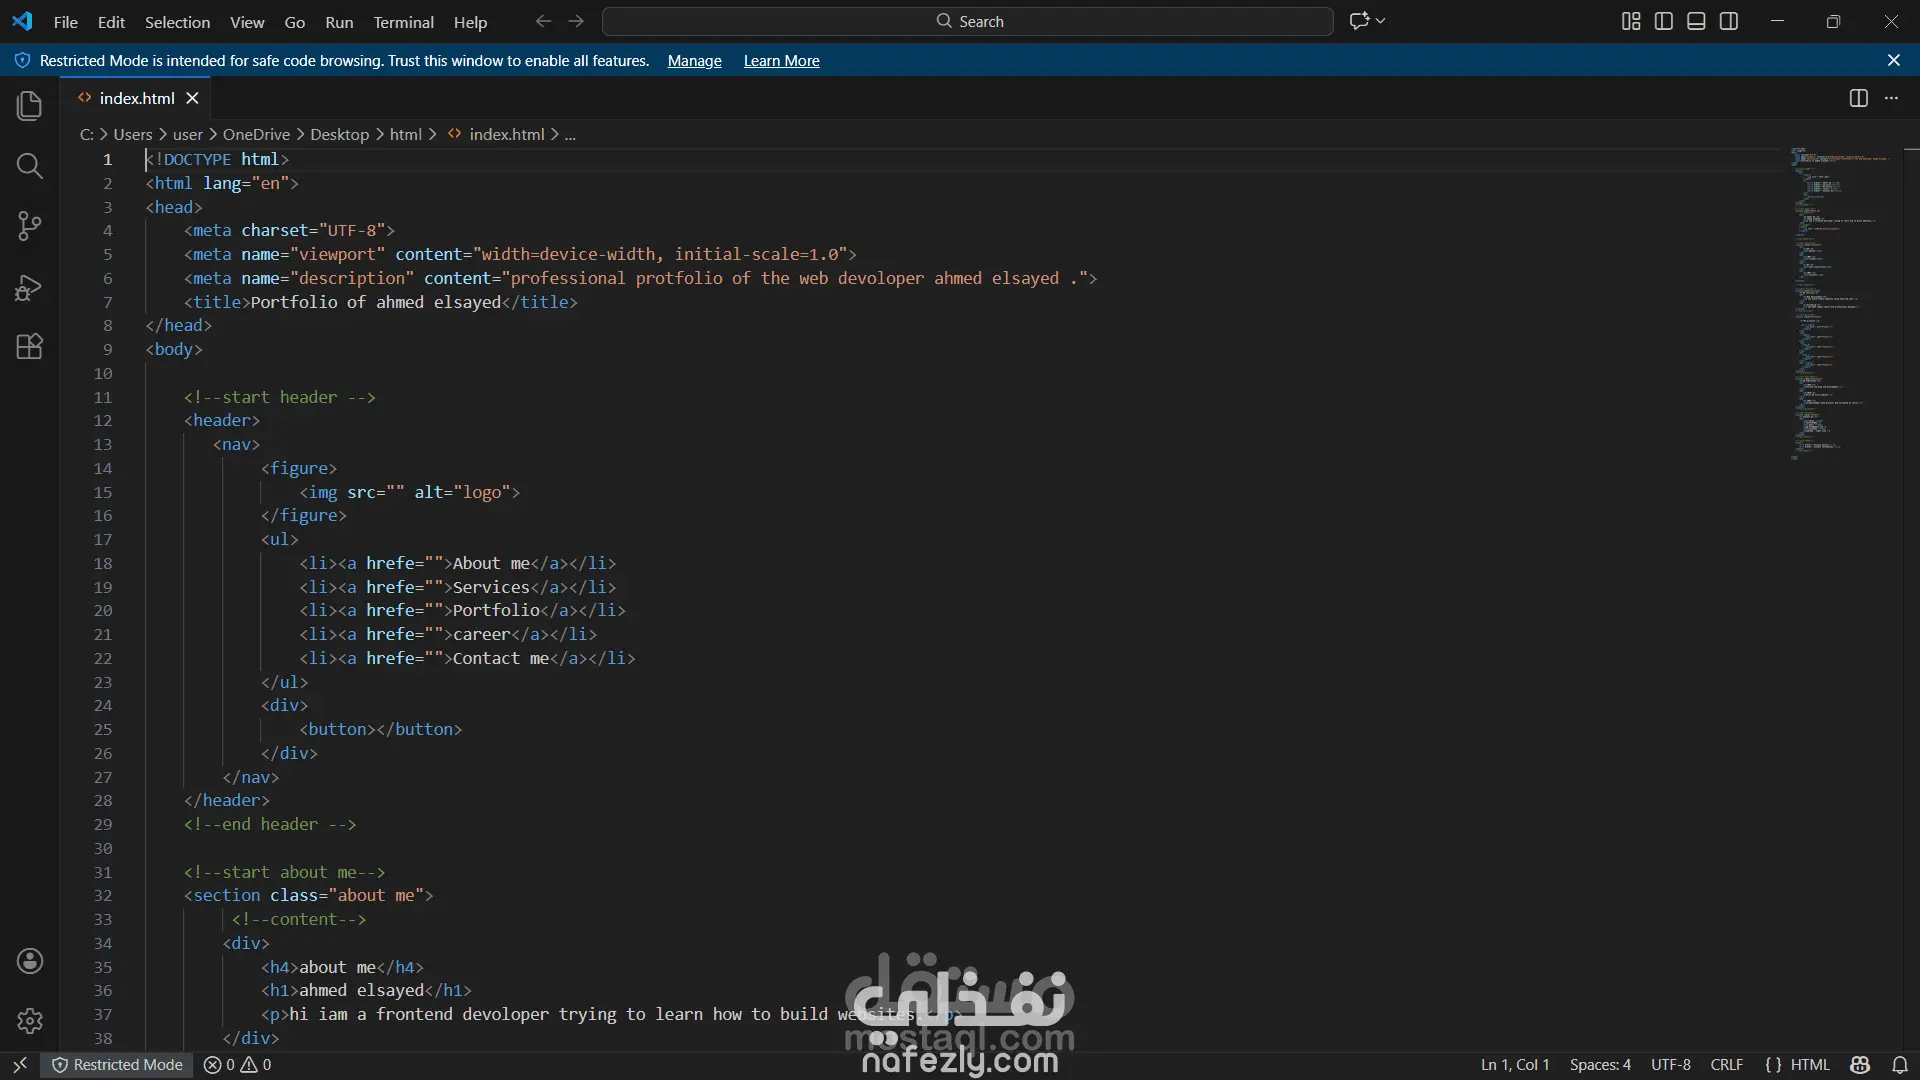Open the Manage gear icon

tap(30, 1021)
